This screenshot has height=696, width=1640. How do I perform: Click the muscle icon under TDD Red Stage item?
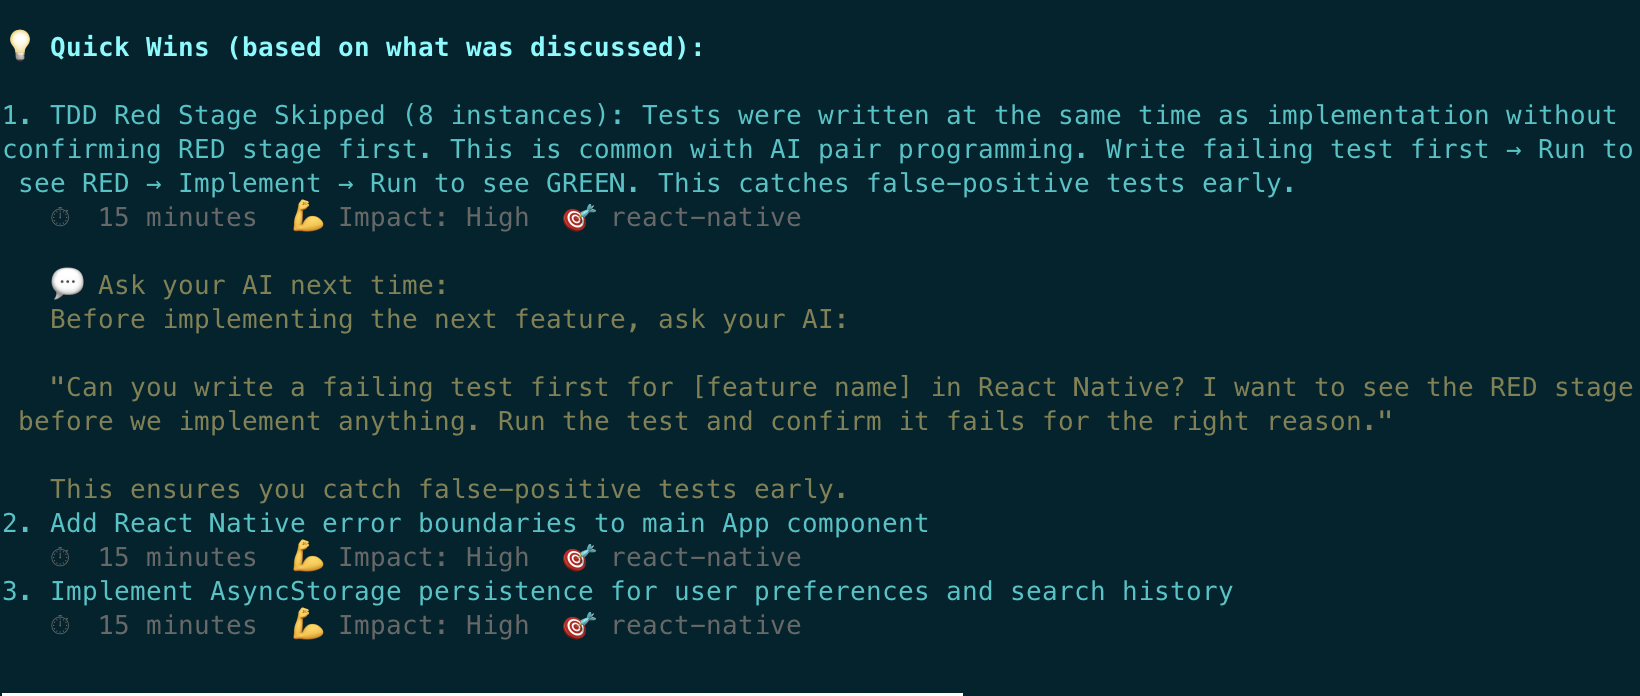[x=307, y=217]
